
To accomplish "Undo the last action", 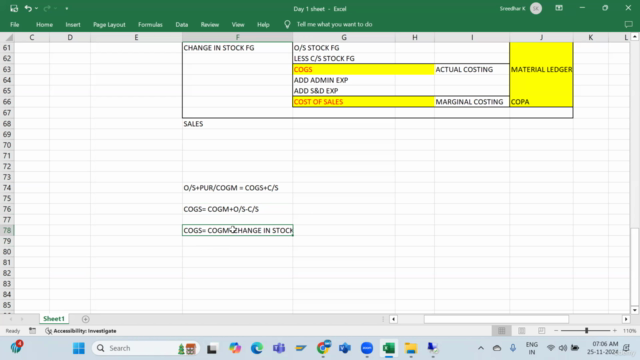I will tap(28, 9).
